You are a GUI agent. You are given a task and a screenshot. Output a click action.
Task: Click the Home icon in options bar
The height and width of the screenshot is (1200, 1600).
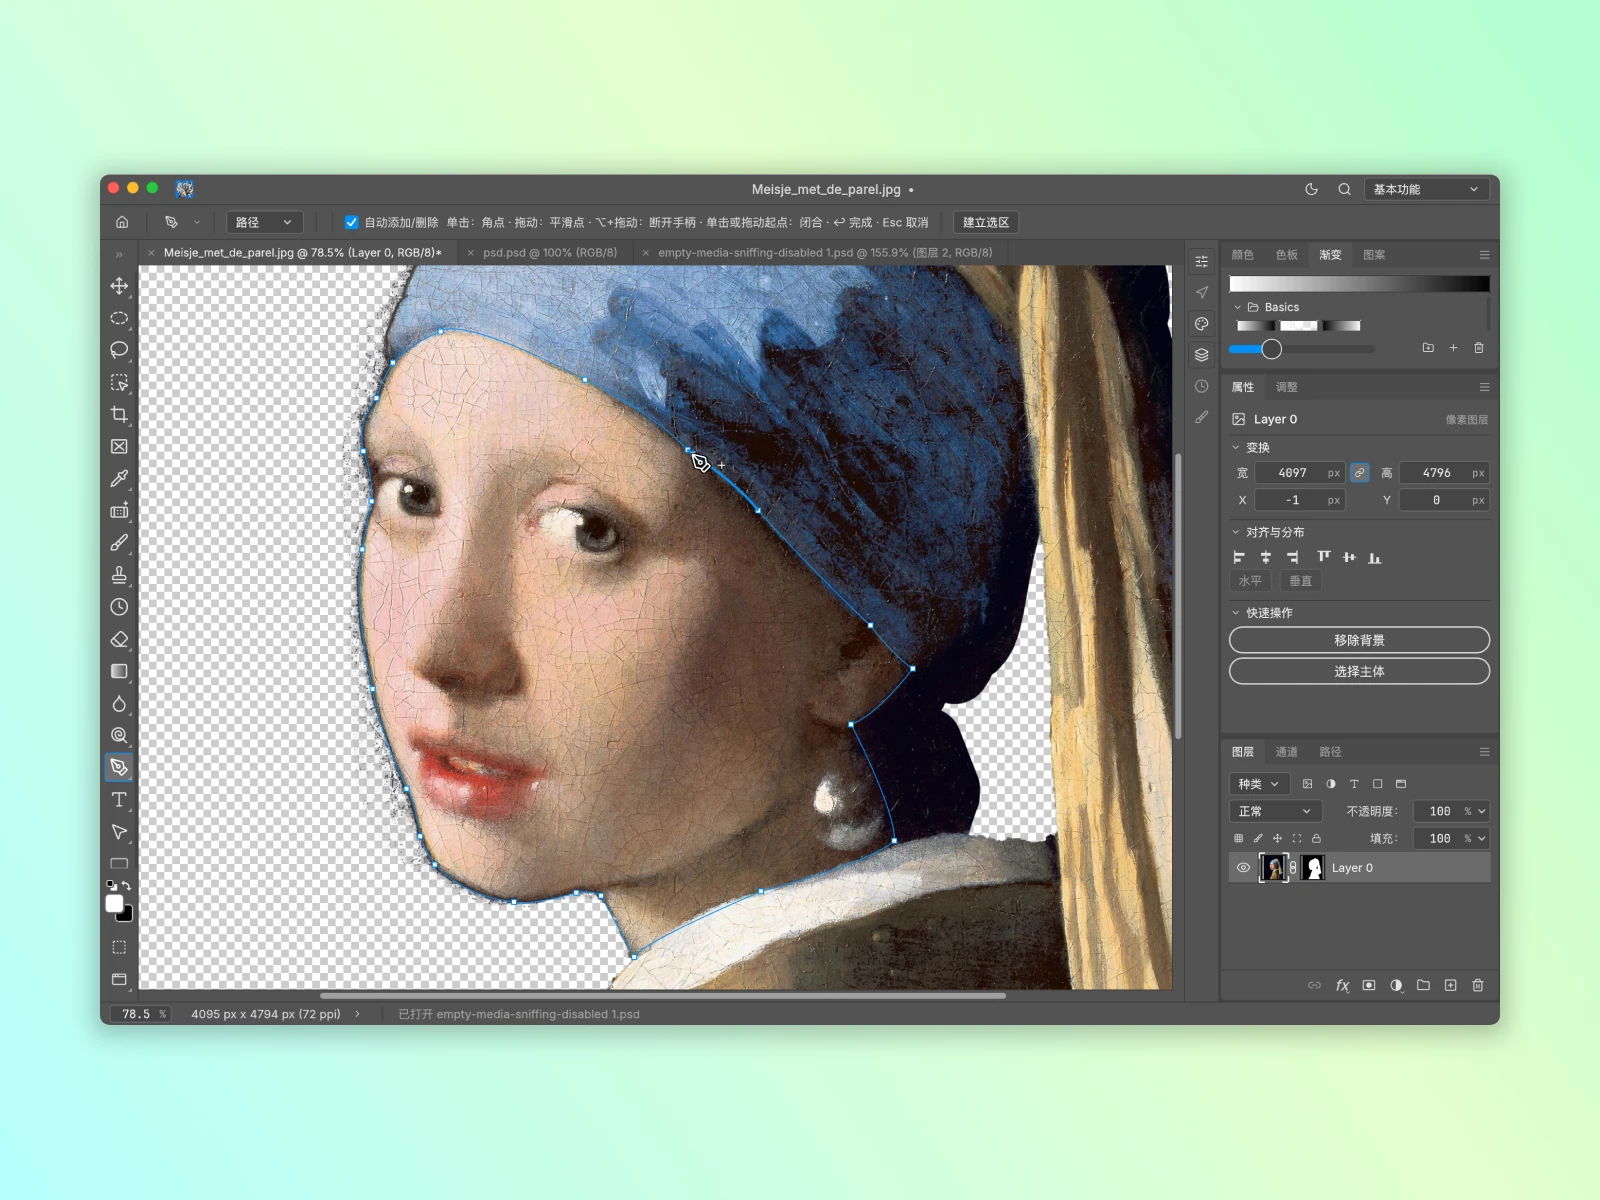122,222
